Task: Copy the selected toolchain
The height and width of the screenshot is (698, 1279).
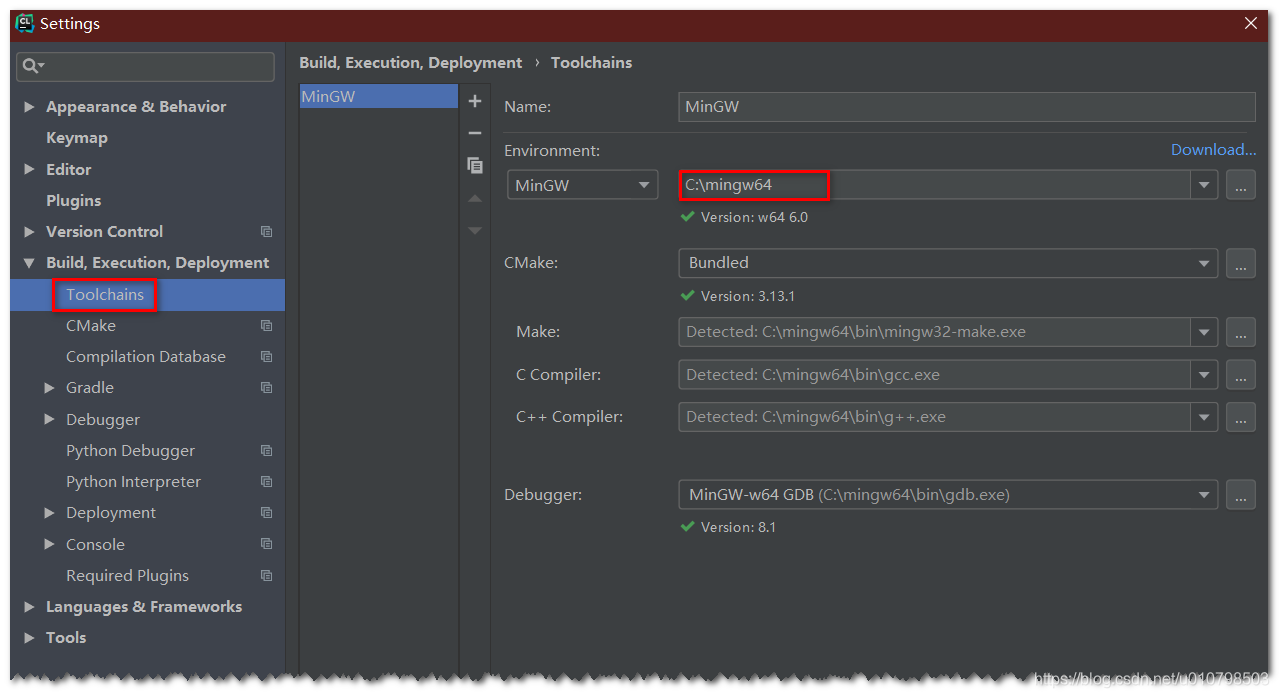Action: pos(475,165)
